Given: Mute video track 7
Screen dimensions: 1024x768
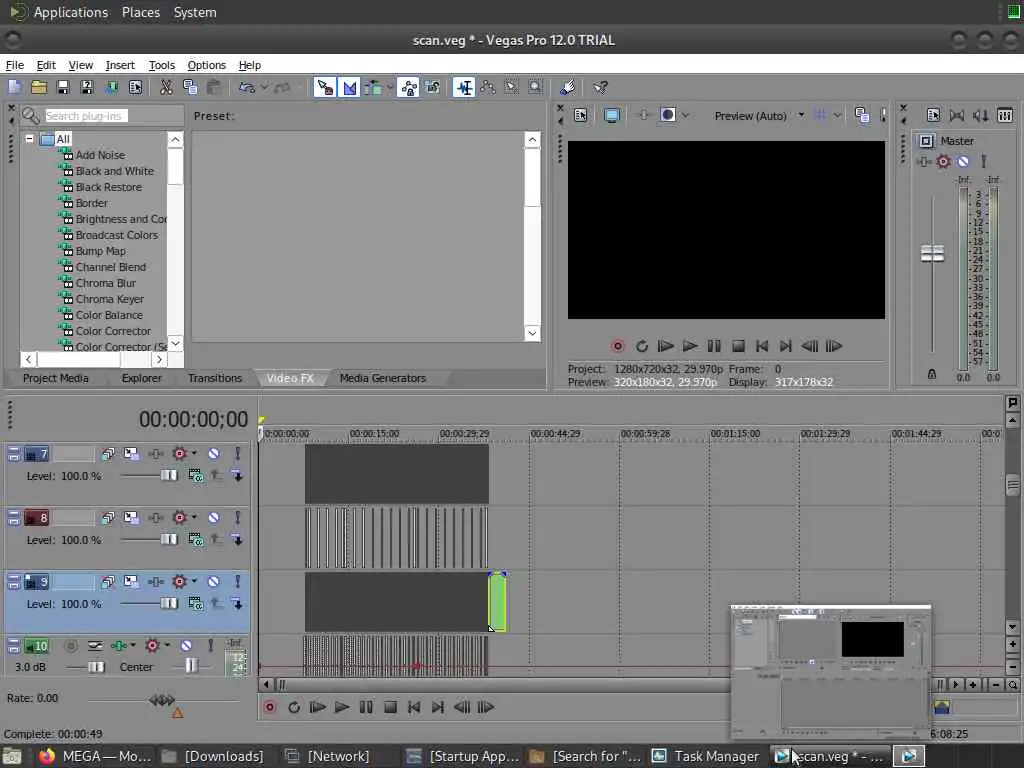Looking at the screenshot, I should (214, 453).
